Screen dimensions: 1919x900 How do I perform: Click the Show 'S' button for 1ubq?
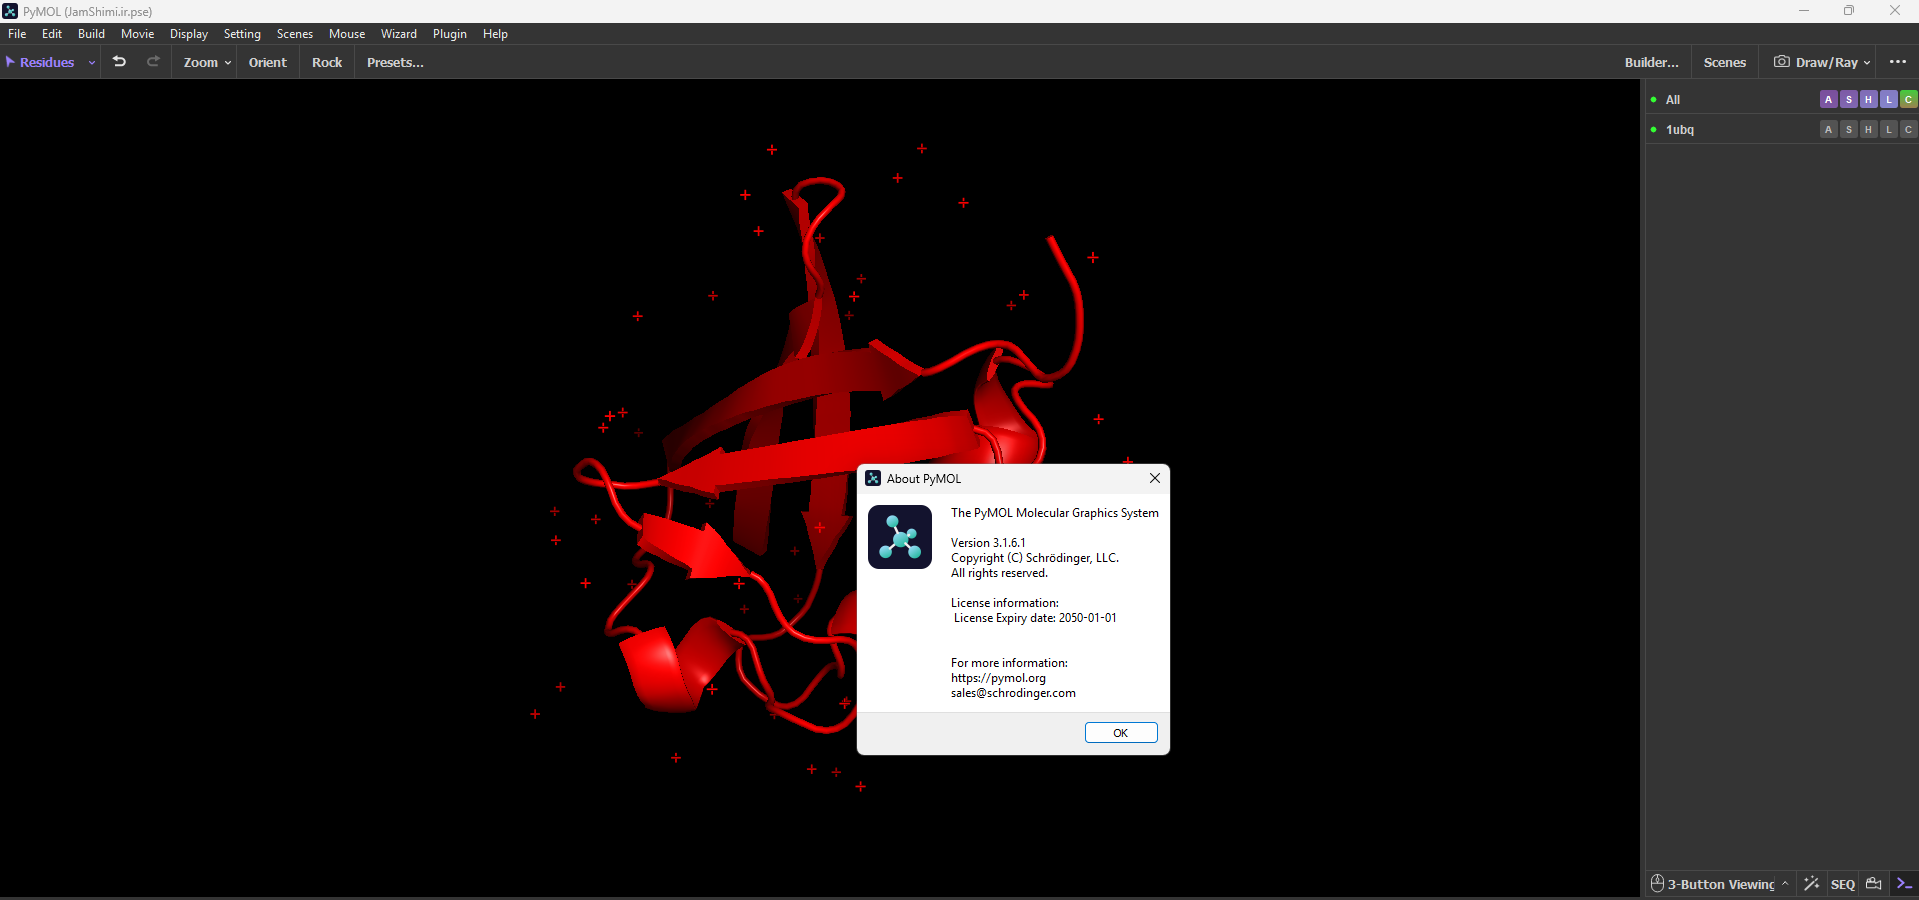(1849, 129)
